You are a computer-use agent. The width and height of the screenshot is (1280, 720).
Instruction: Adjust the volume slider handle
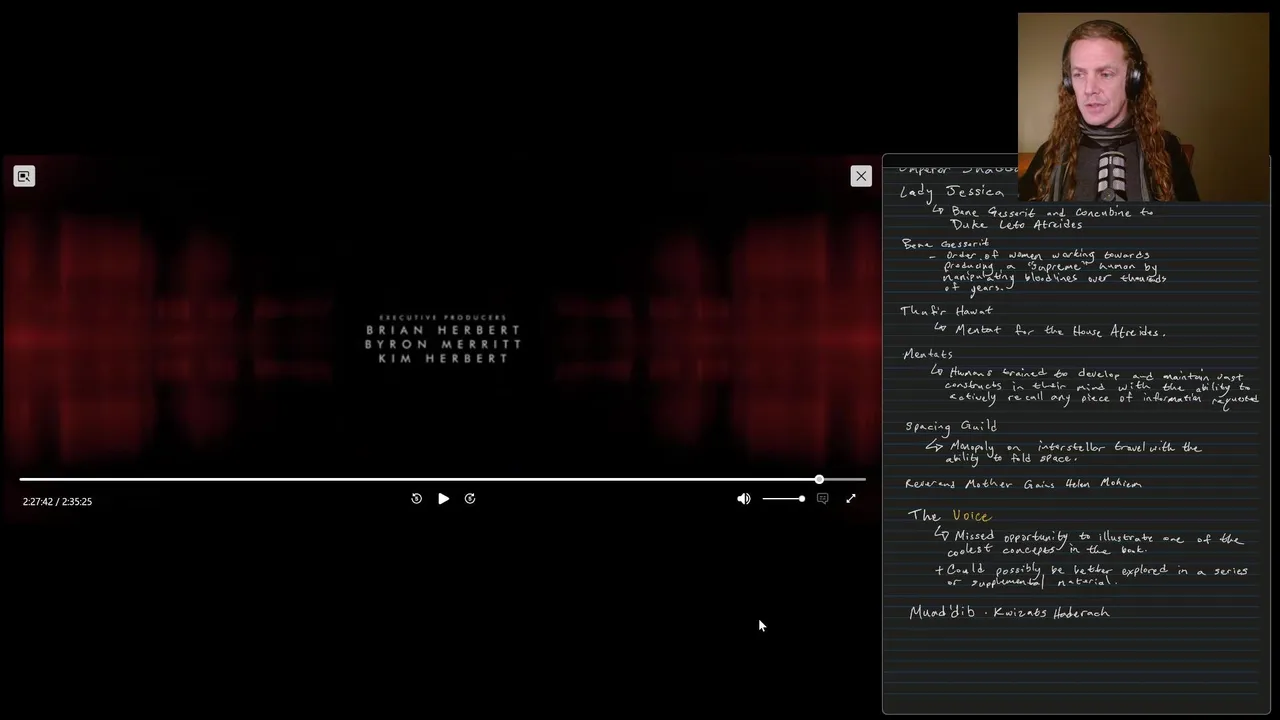tap(802, 498)
